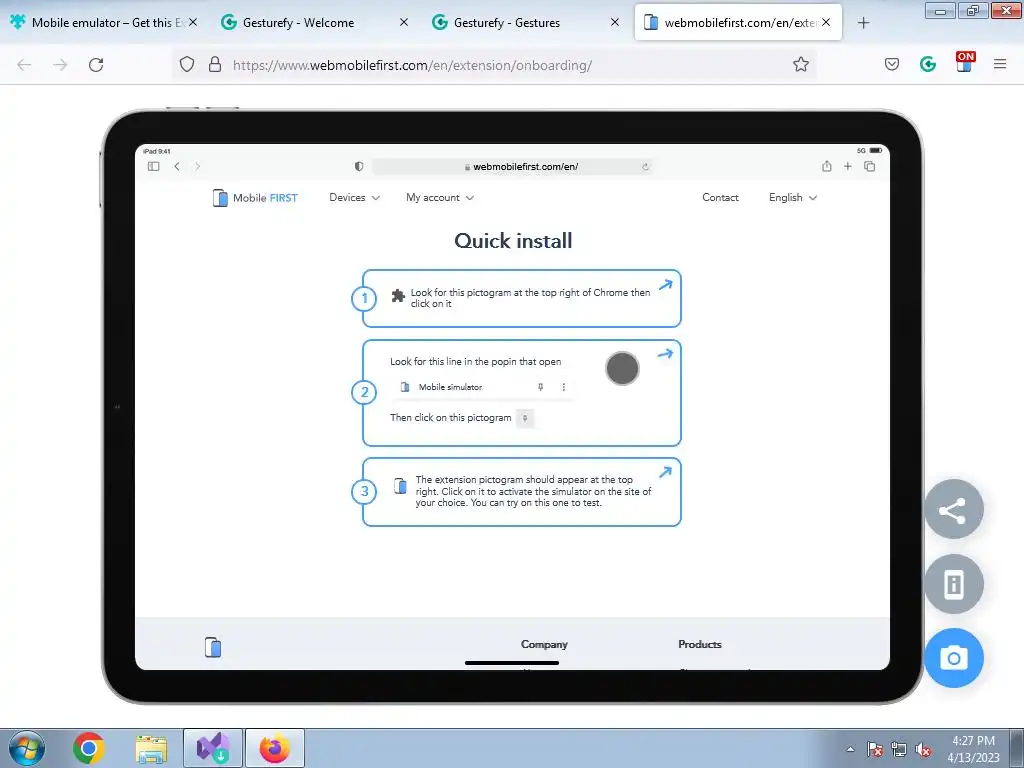Image resolution: width=1024 pixels, height=768 pixels.
Task: Click the phone pictogram in step 3
Action: [401, 486]
